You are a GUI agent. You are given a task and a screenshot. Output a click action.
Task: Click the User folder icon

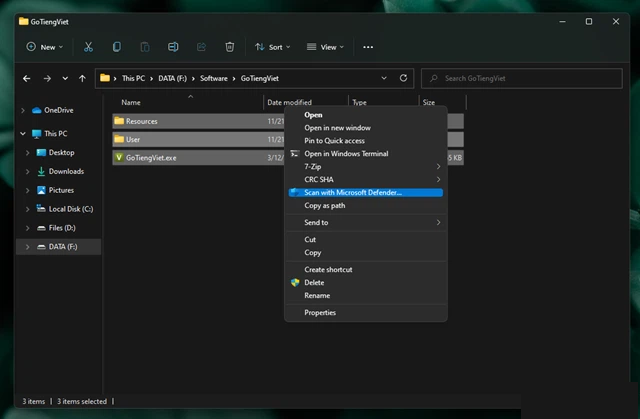click(x=119, y=139)
